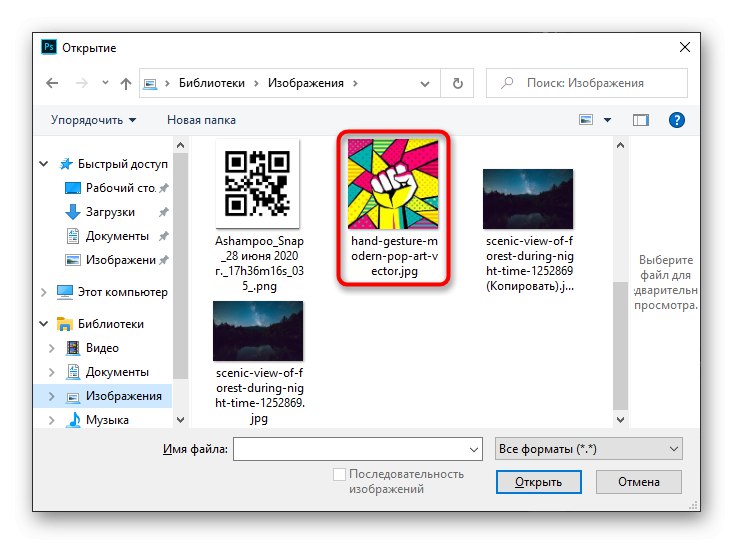Select the Ashampoo_Snap QR code thumbnail
This screenshot has width=733, height=544.
click(258, 183)
